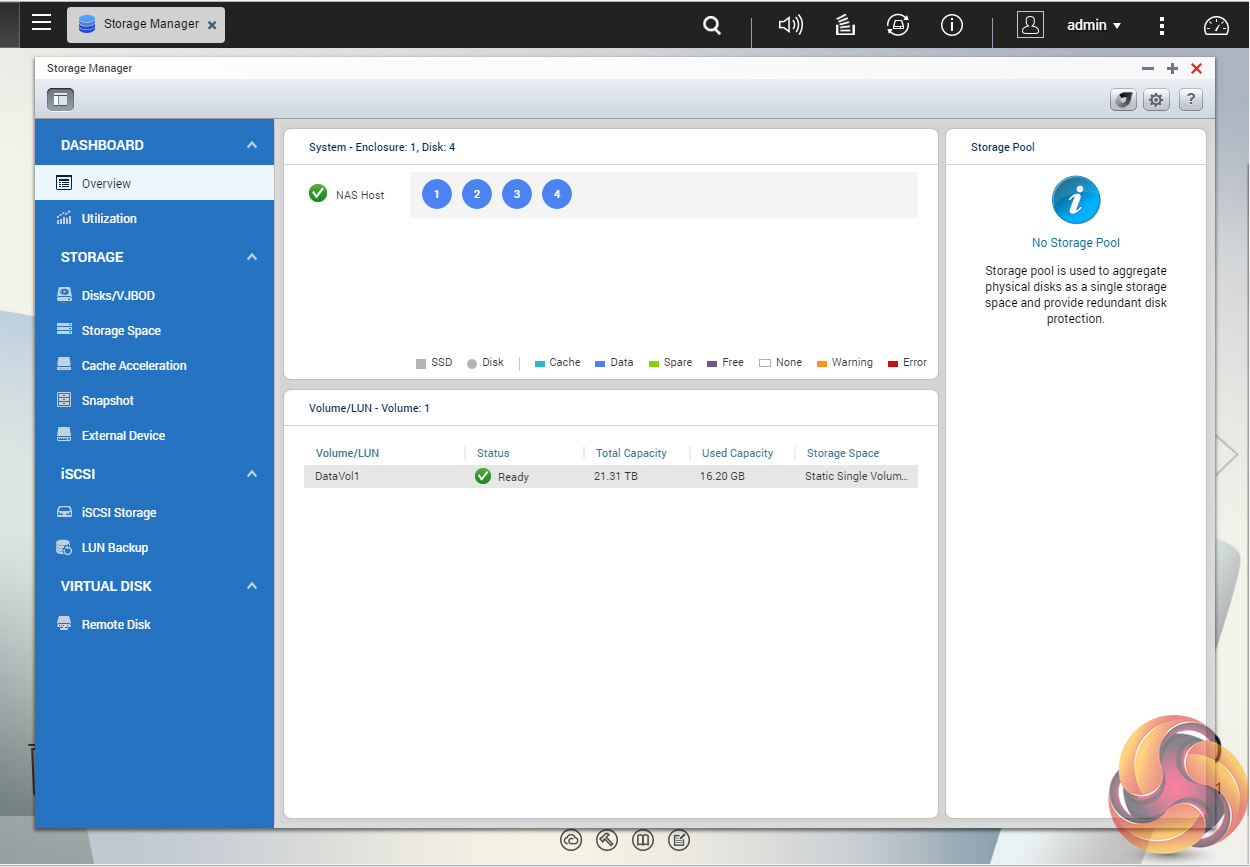
Task: Click the book manual icon at bottom
Action: [643, 840]
